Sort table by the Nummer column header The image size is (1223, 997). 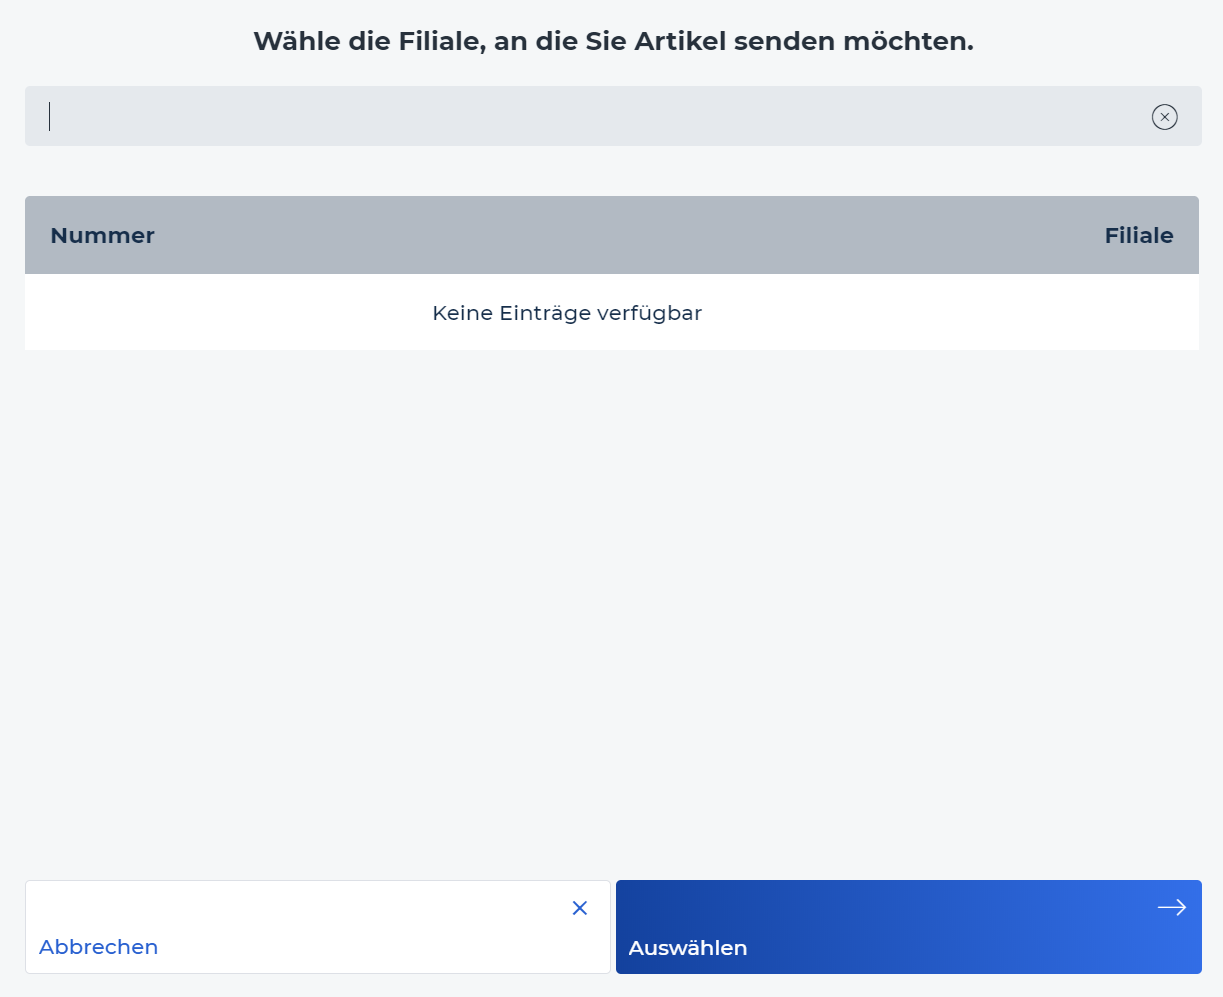tap(102, 235)
